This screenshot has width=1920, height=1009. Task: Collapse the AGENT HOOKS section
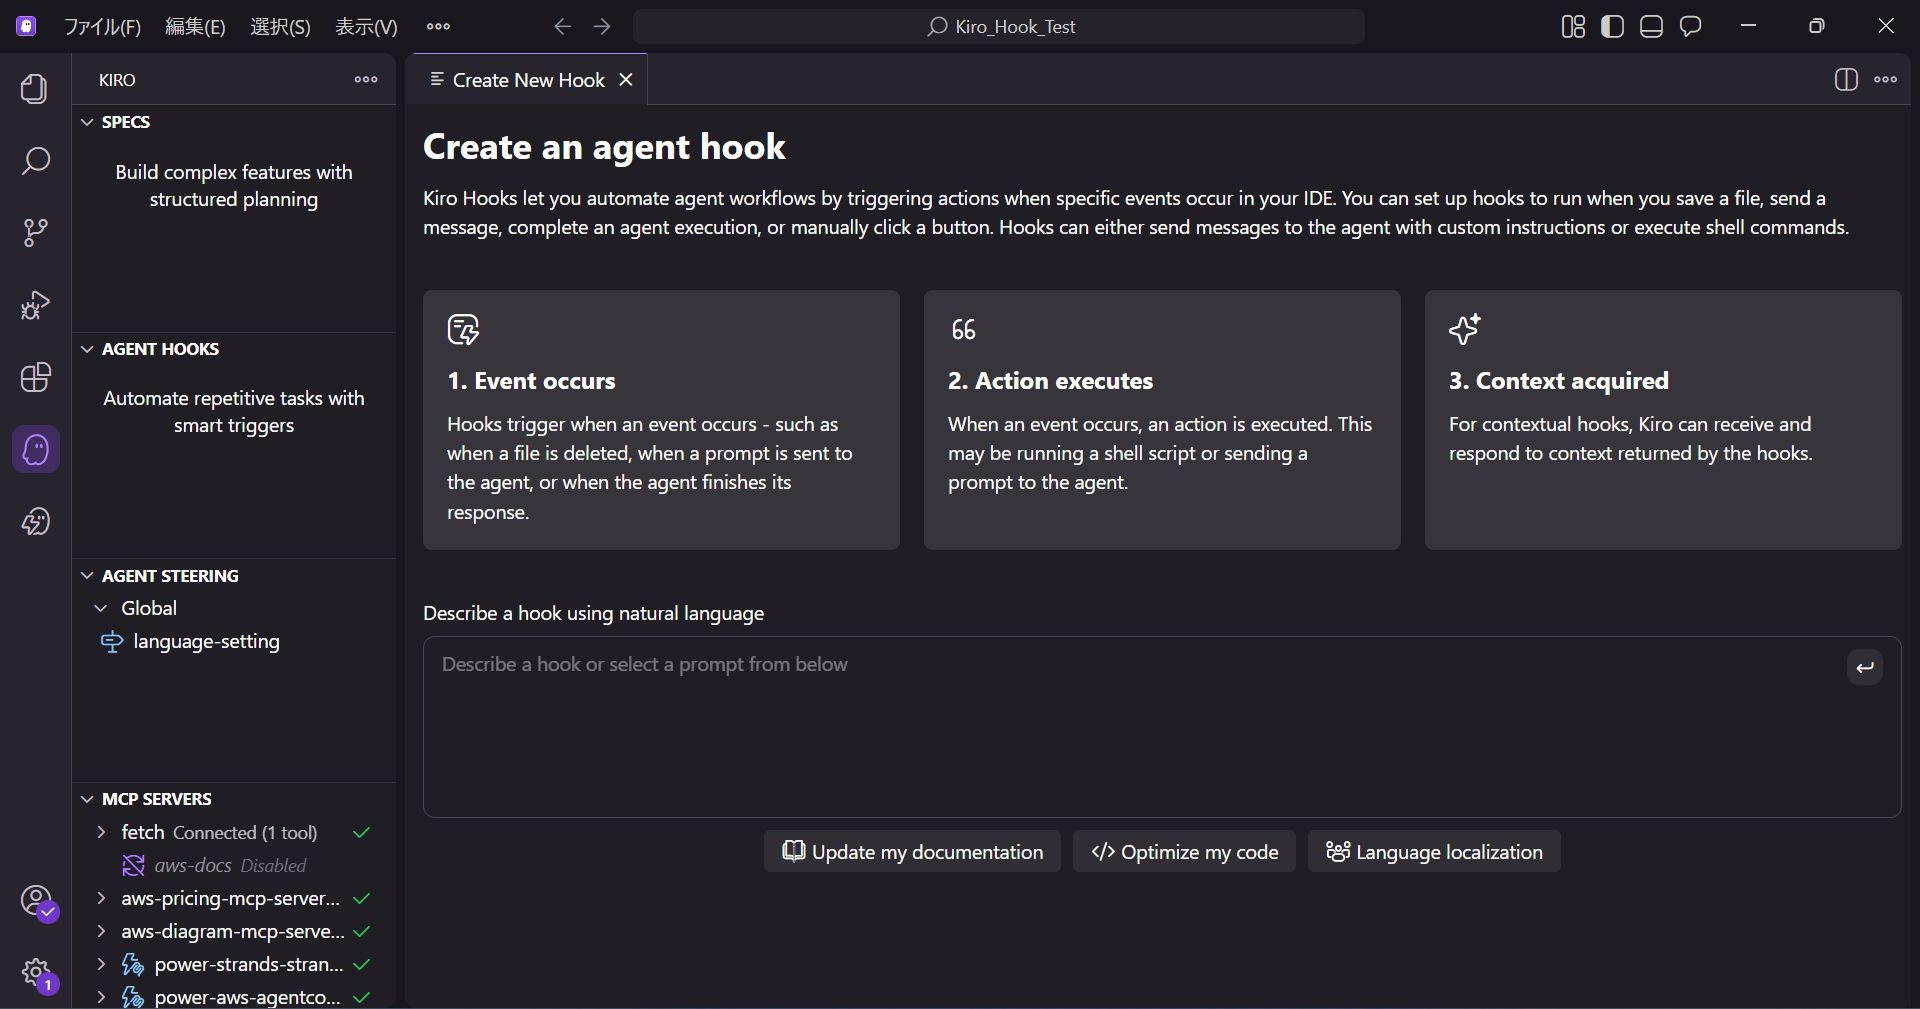click(88, 350)
